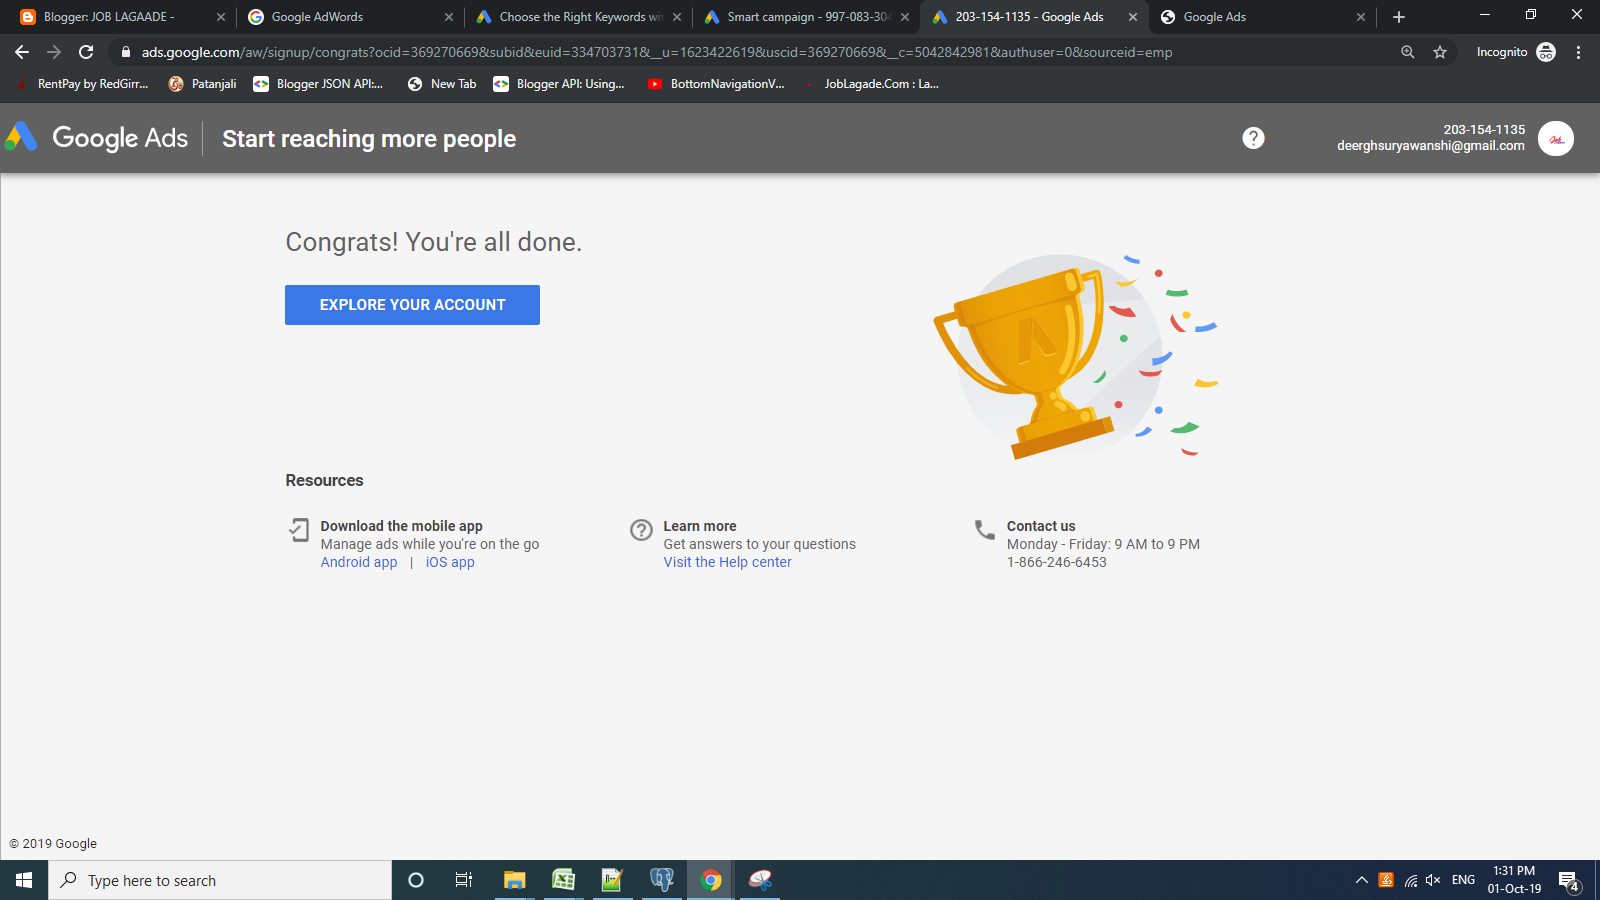Screen dimensions: 1600x900
Task: Close the Choose the Right Keywords tab
Action: click(x=677, y=17)
